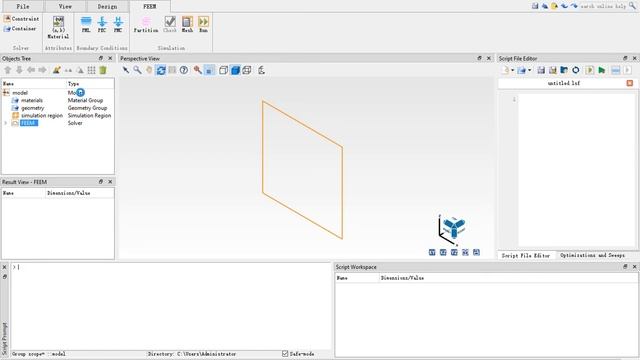Switch to Script File Editor bottom tab
This screenshot has height=360, width=640.
[x=526, y=255]
